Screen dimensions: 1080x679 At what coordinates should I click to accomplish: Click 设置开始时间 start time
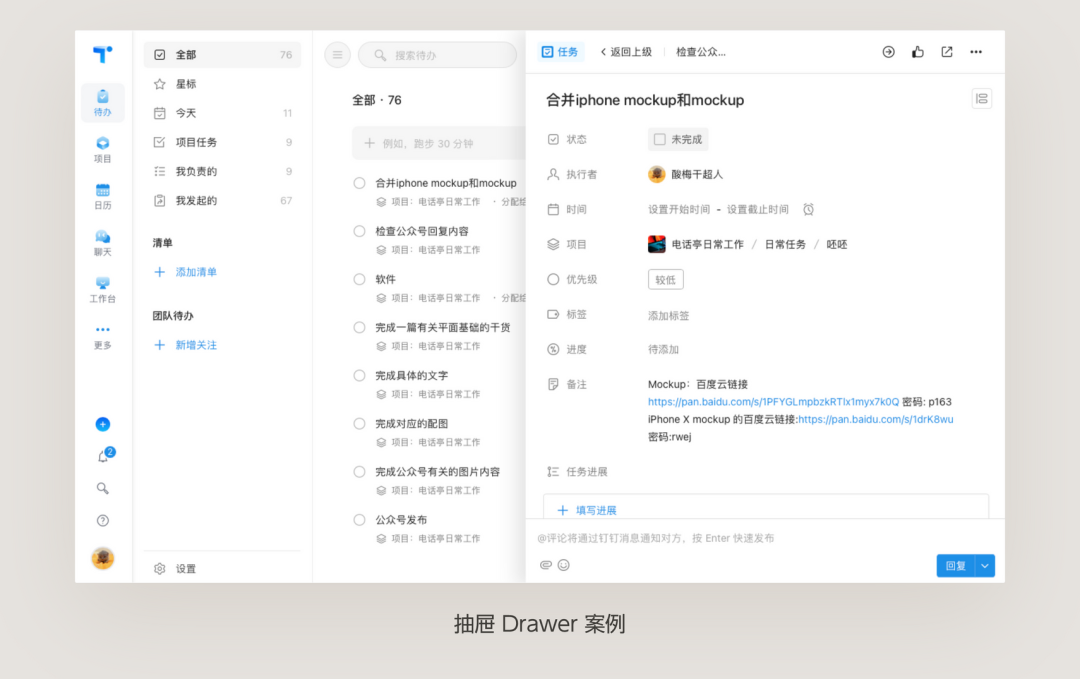[x=678, y=209]
